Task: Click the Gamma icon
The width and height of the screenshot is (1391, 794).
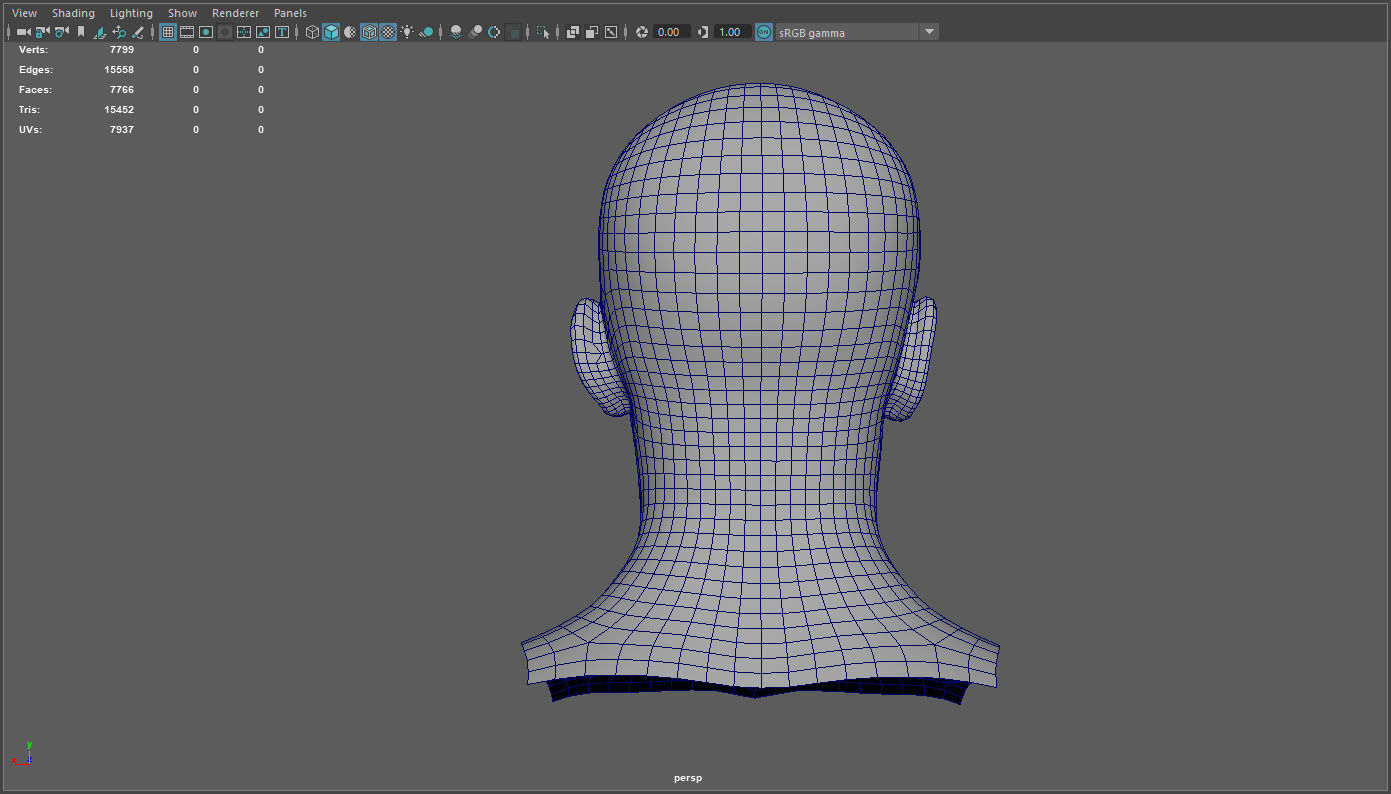Action: (703, 32)
